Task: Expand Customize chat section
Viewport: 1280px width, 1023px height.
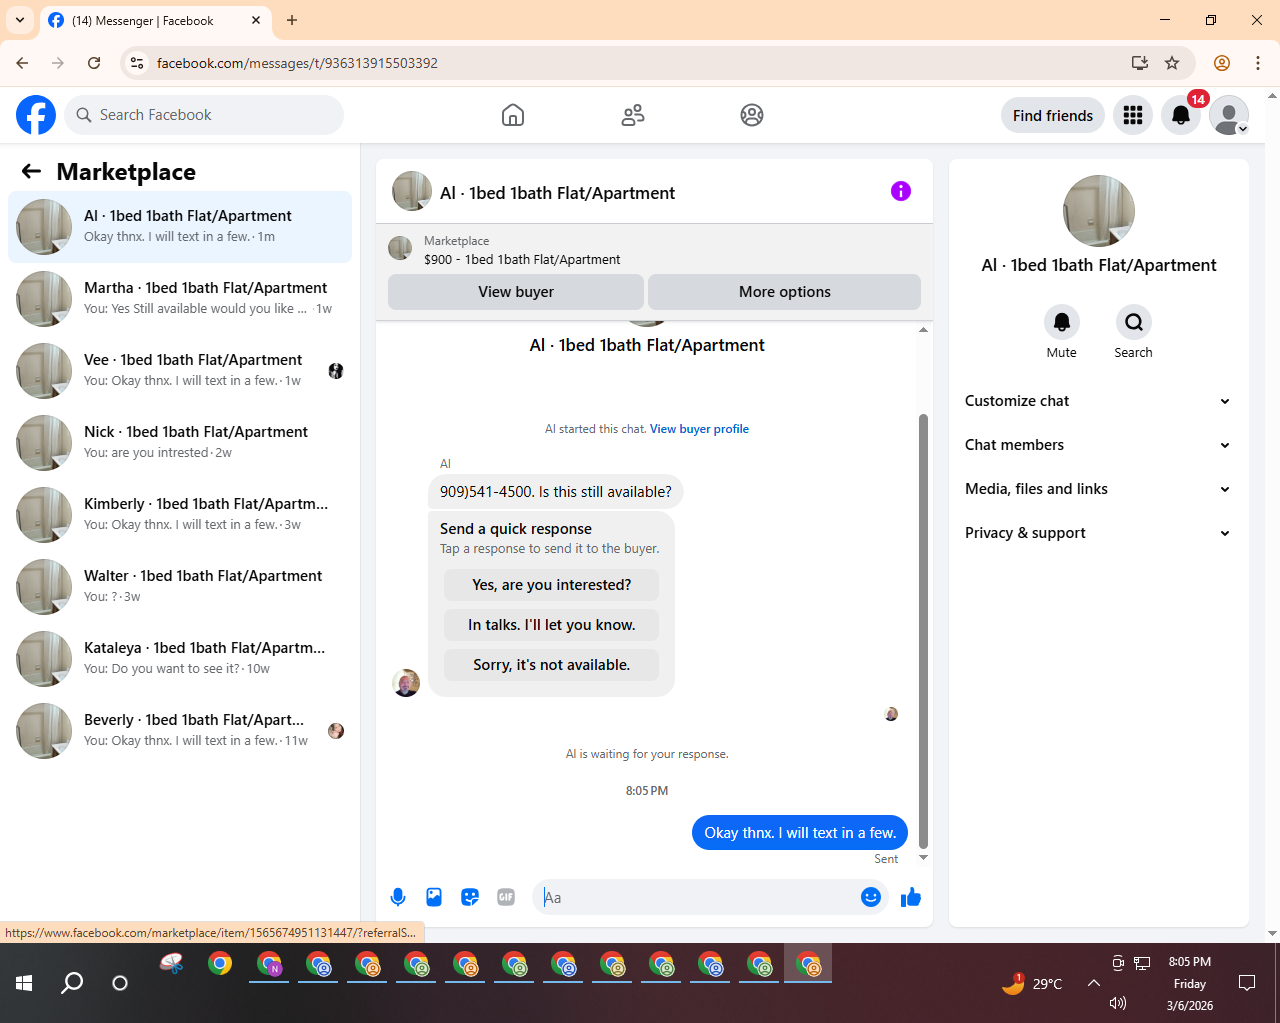Action: [1098, 401]
